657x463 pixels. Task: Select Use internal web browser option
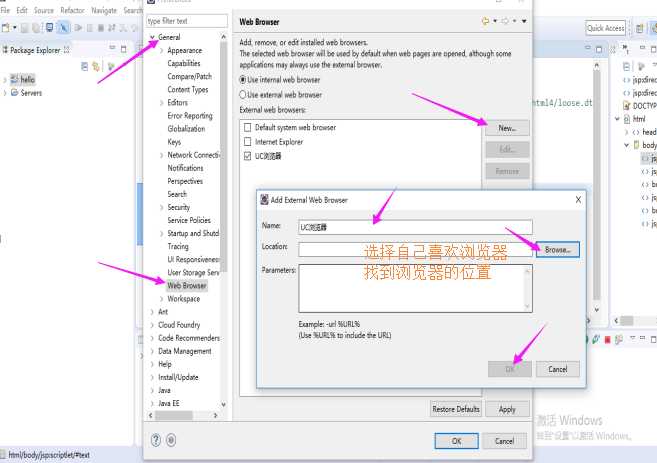[243, 80]
